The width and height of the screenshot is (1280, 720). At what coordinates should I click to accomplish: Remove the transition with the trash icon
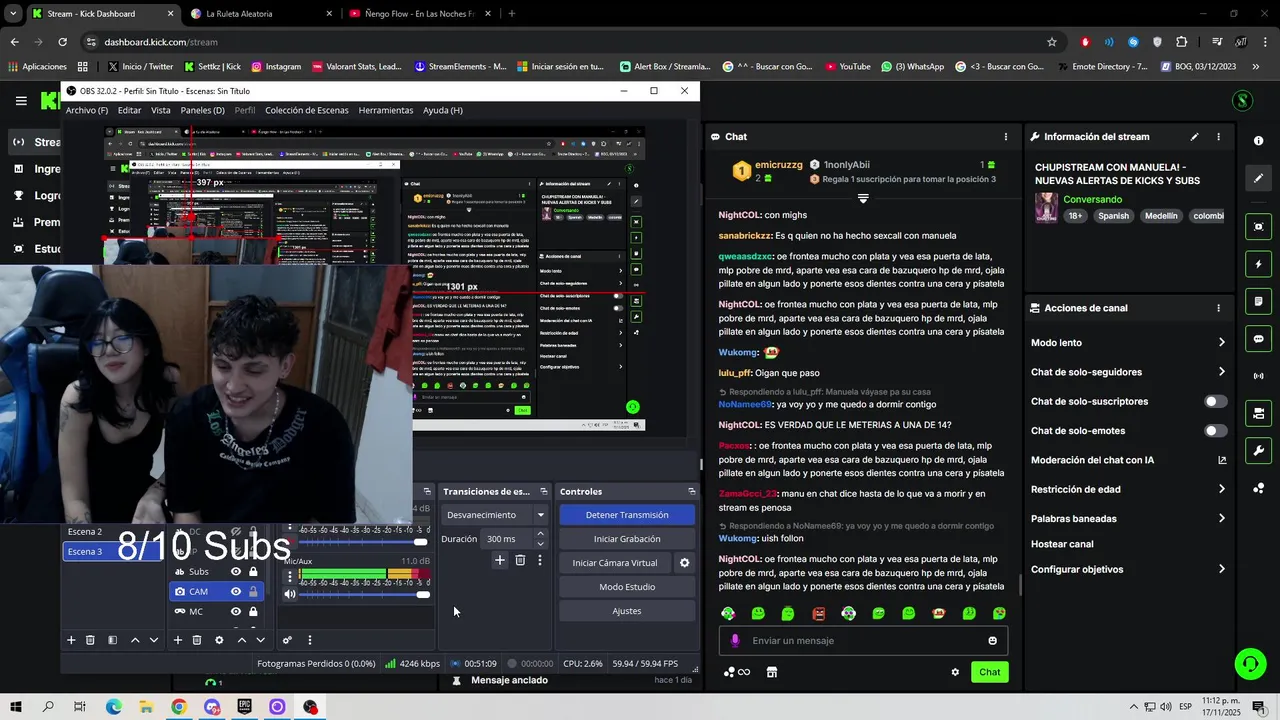pos(520,561)
